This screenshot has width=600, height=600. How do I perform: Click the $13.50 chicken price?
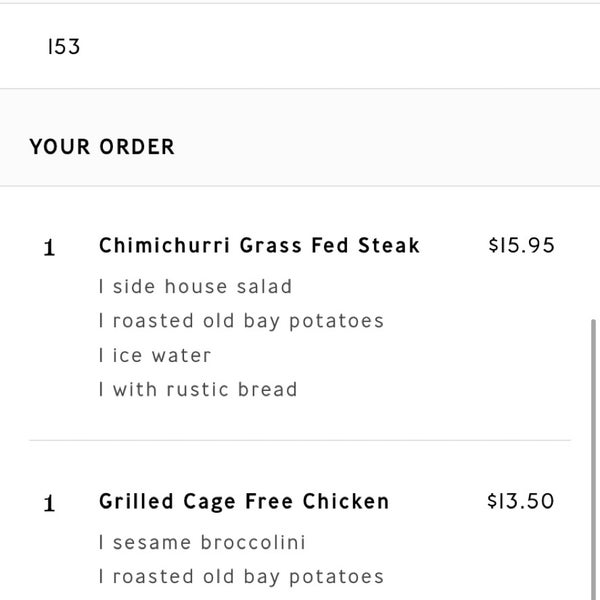click(x=520, y=502)
